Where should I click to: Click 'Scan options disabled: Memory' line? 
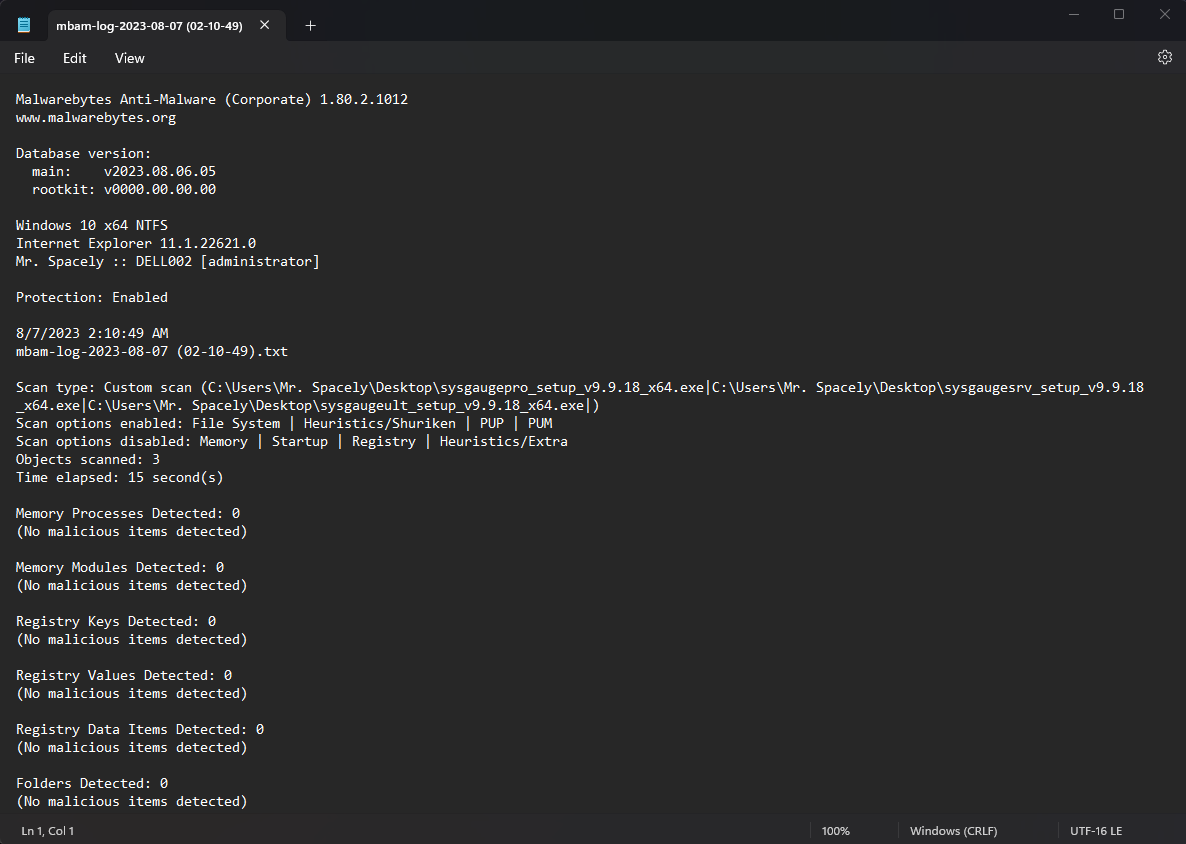click(x=292, y=441)
